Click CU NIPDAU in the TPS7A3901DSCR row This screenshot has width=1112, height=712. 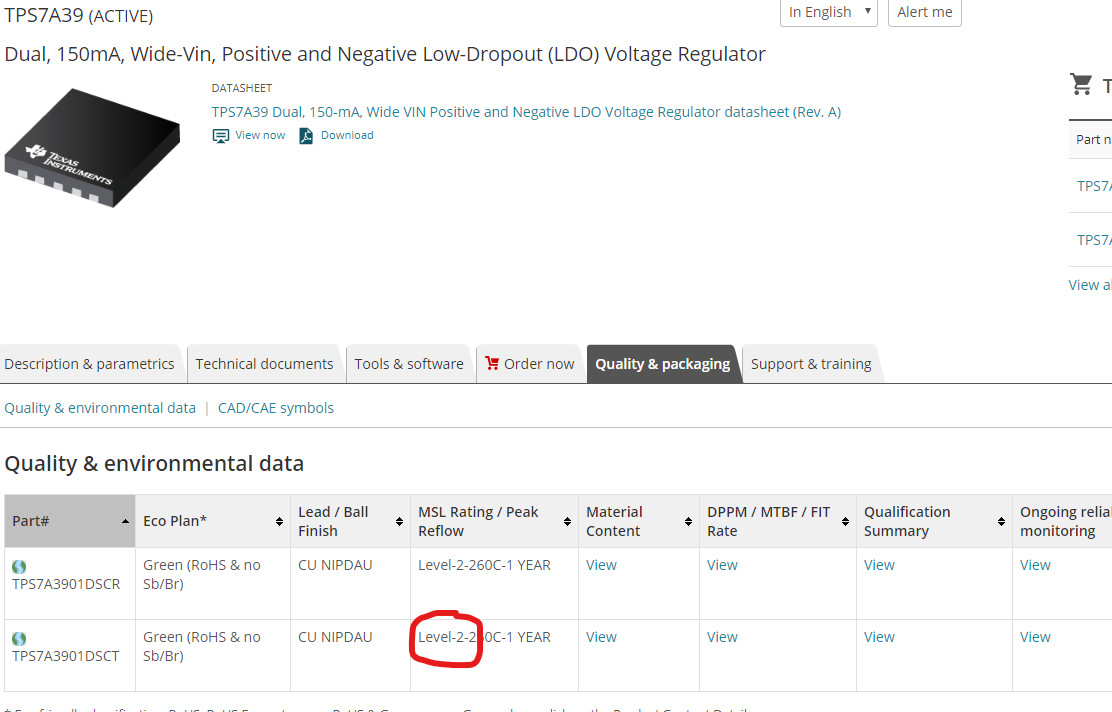click(x=335, y=565)
